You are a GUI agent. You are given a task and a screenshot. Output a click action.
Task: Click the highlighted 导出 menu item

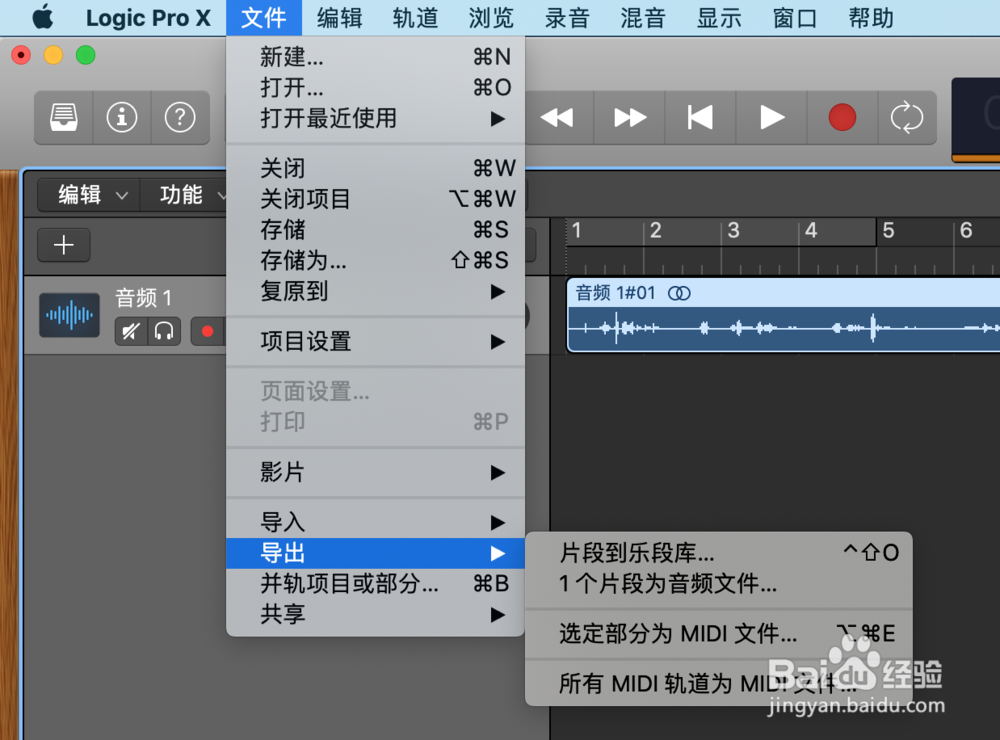376,553
